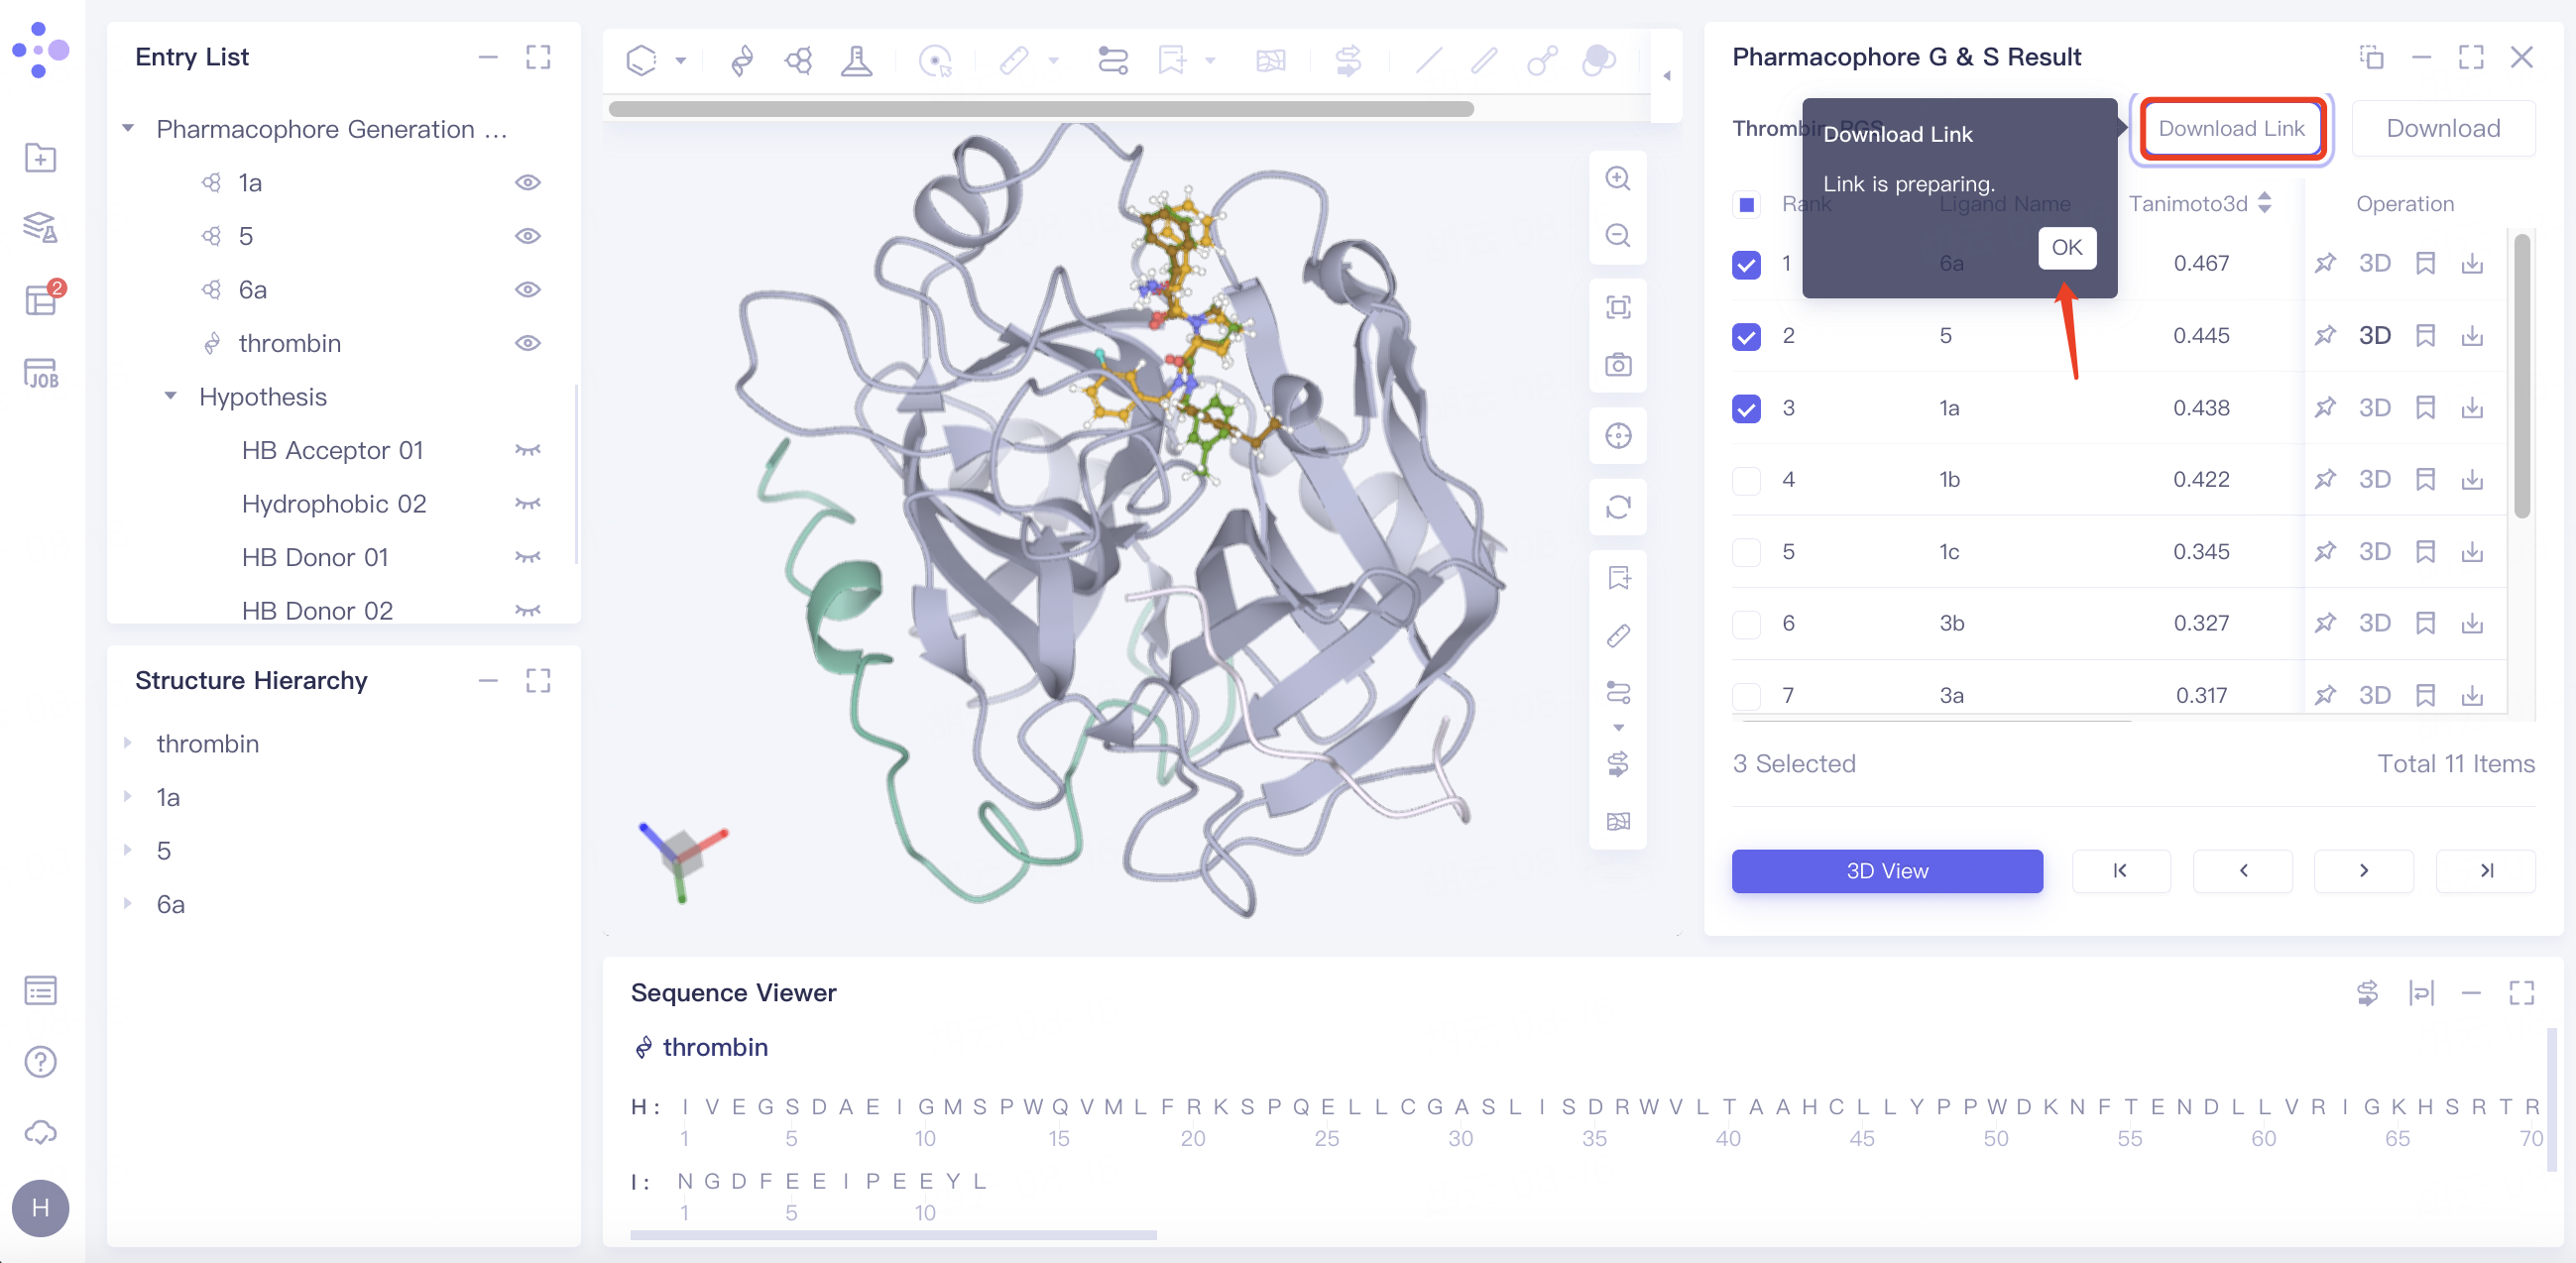Click the Sequence Viewer horizontal scrollbar
Viewport: 2576px width, 1263px height.
pyautogui.click(x=893, y=1235)
